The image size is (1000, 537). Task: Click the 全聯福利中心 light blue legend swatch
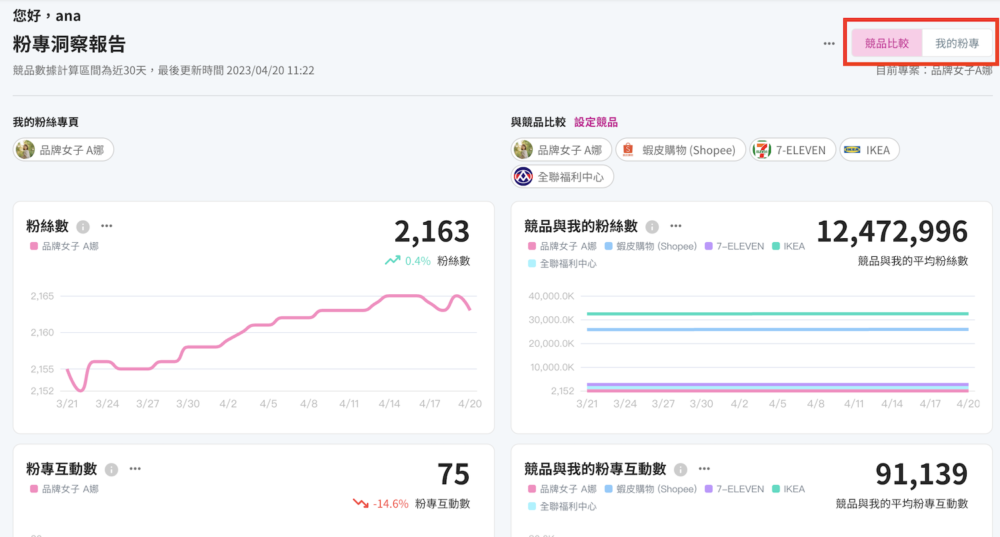pos(530,264)
